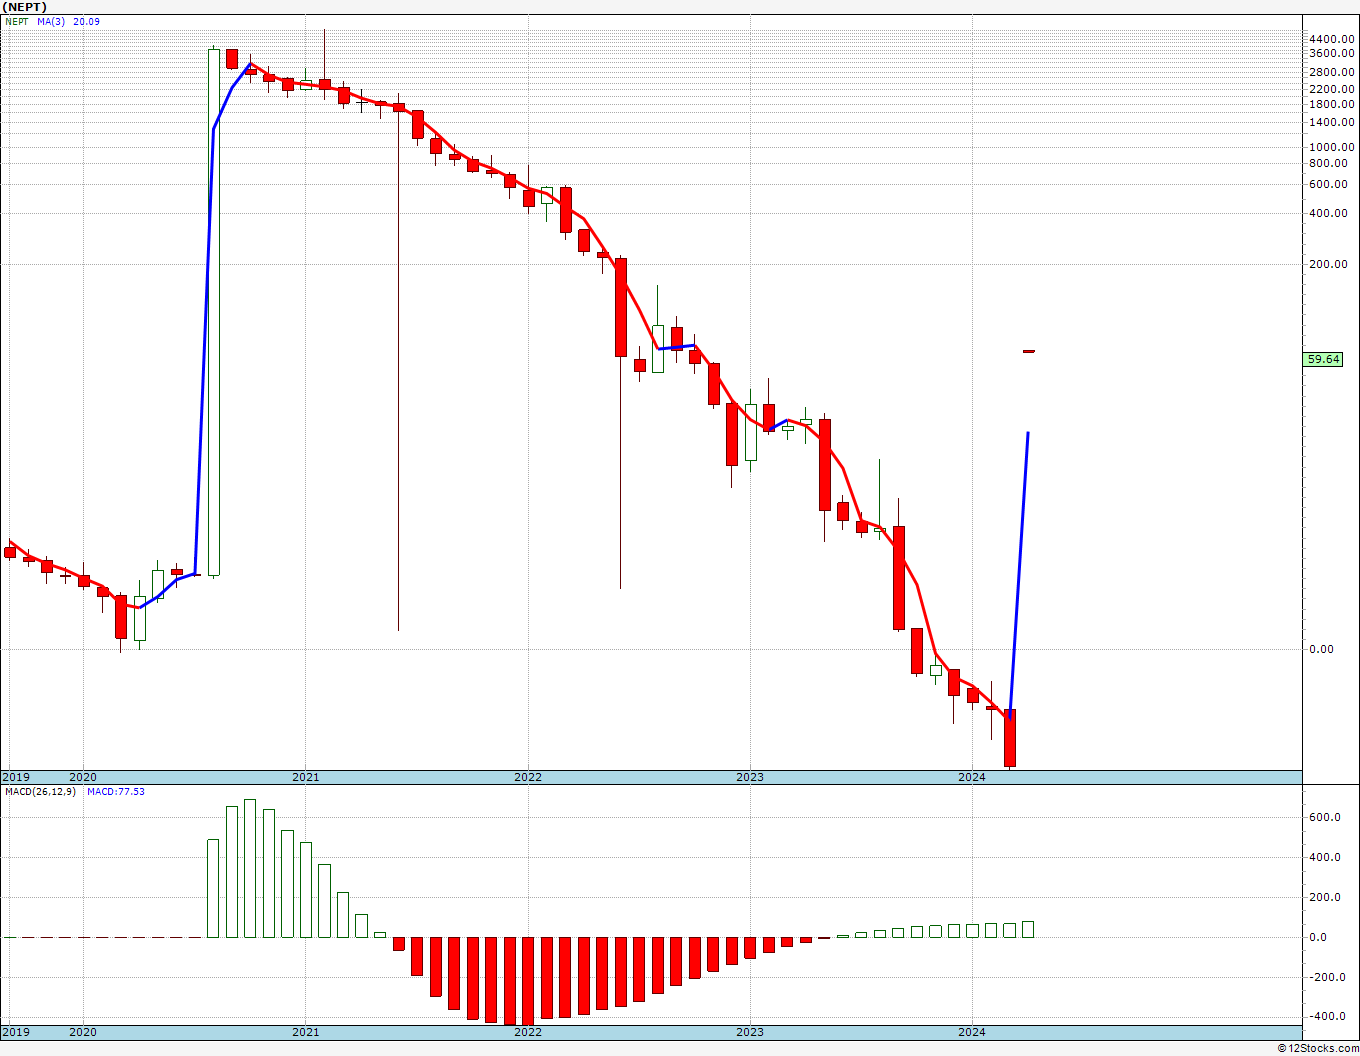Select the MACD:77.53 value readout
Screen dimensions: 1360x1056
(116, 792)
